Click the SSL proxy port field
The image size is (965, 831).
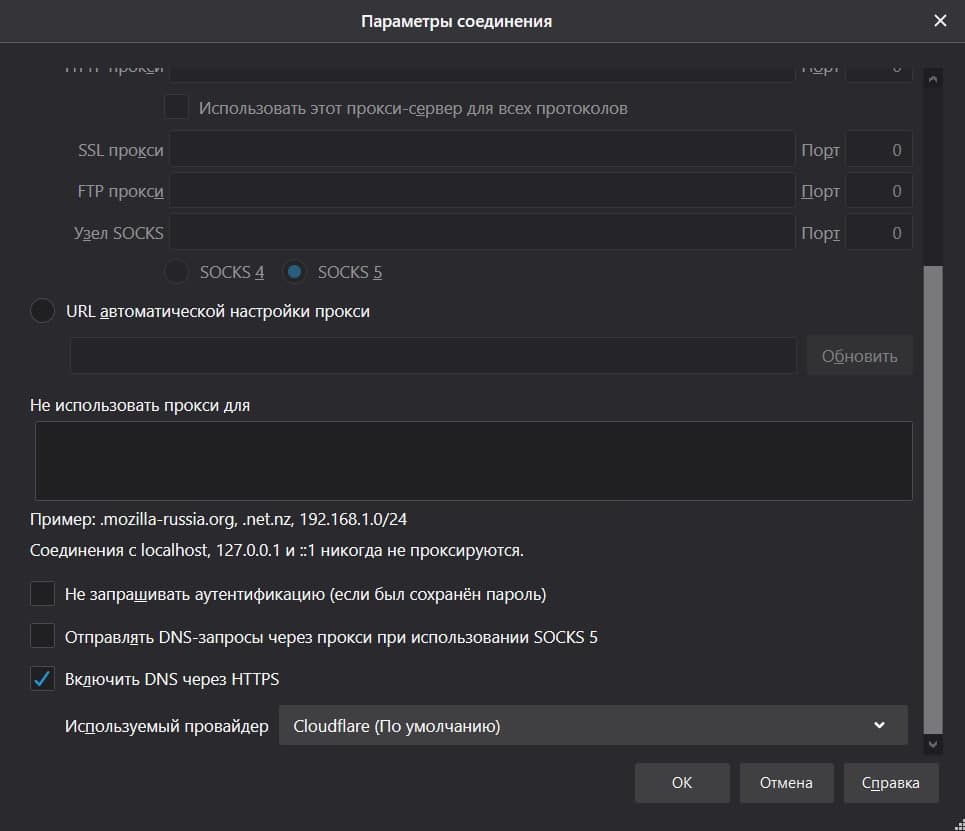tap(878, 150)
